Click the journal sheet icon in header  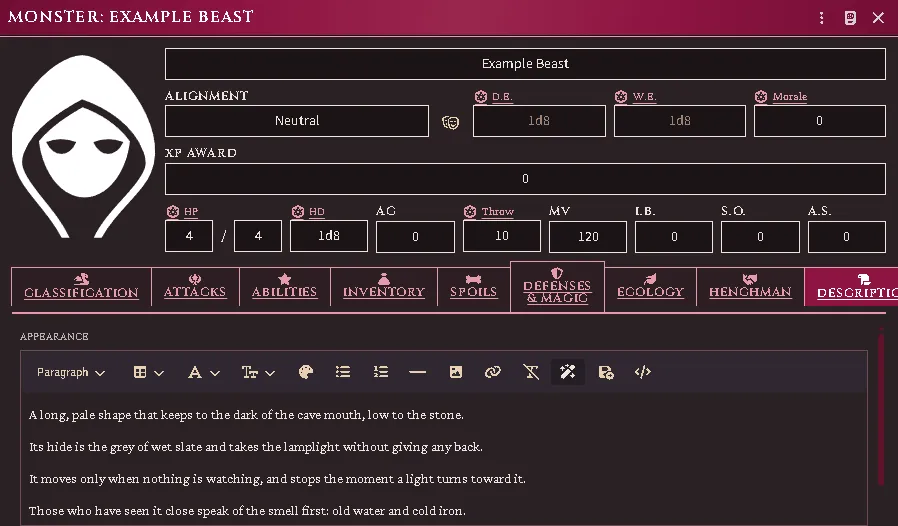[850, 18]
